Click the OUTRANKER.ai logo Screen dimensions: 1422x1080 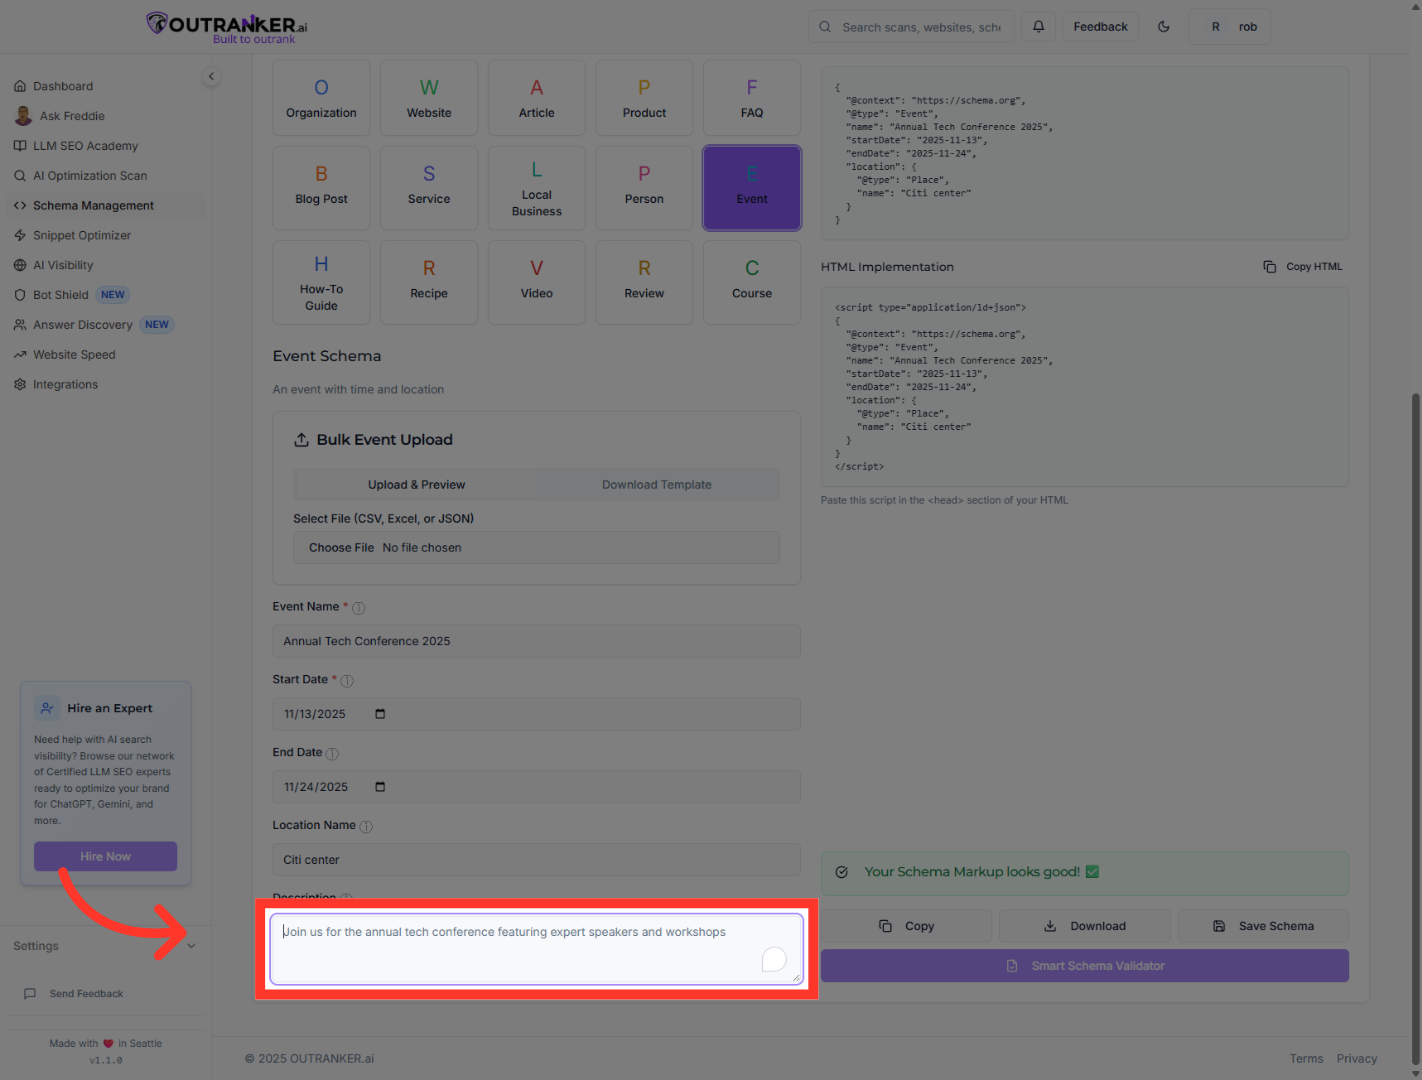tap(227, 27)
